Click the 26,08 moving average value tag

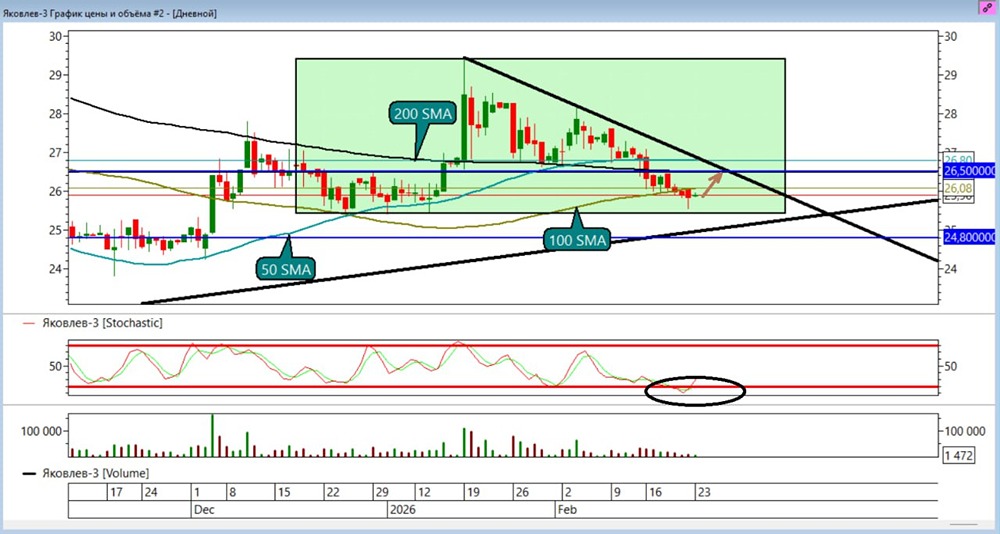click(957, 189)
